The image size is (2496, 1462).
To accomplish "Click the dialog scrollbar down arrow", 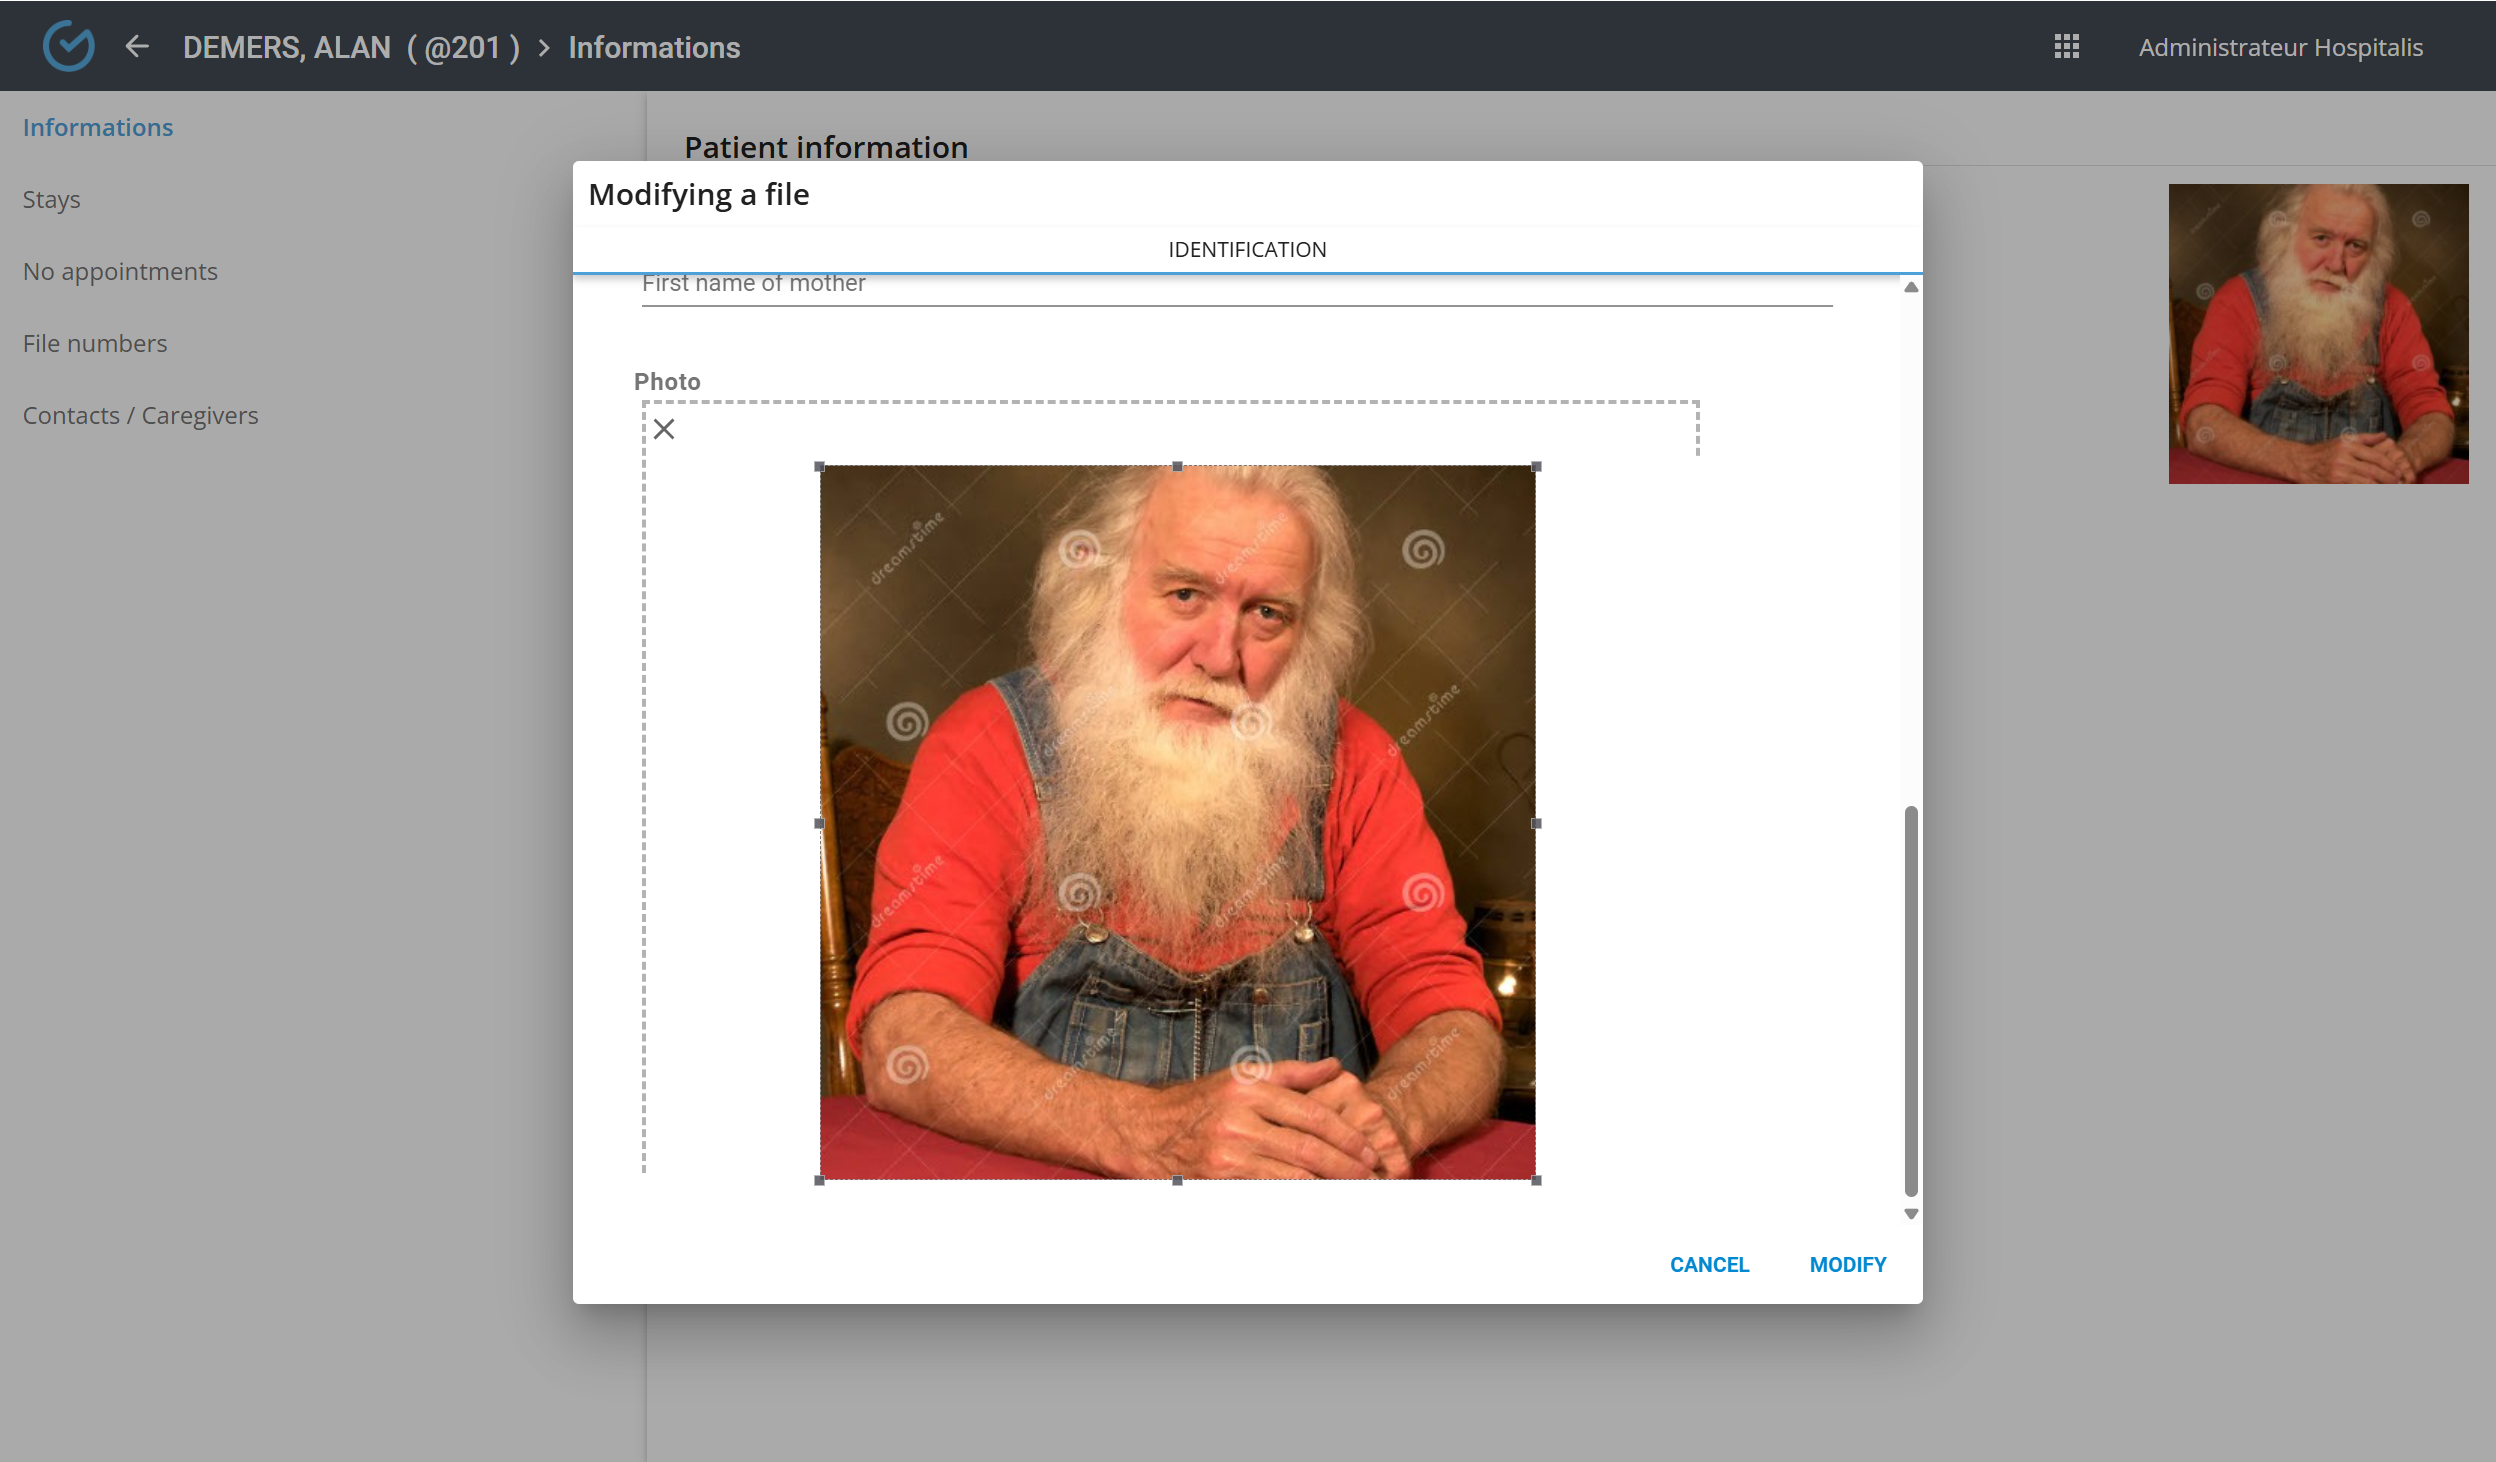I will (1909, 1213).
